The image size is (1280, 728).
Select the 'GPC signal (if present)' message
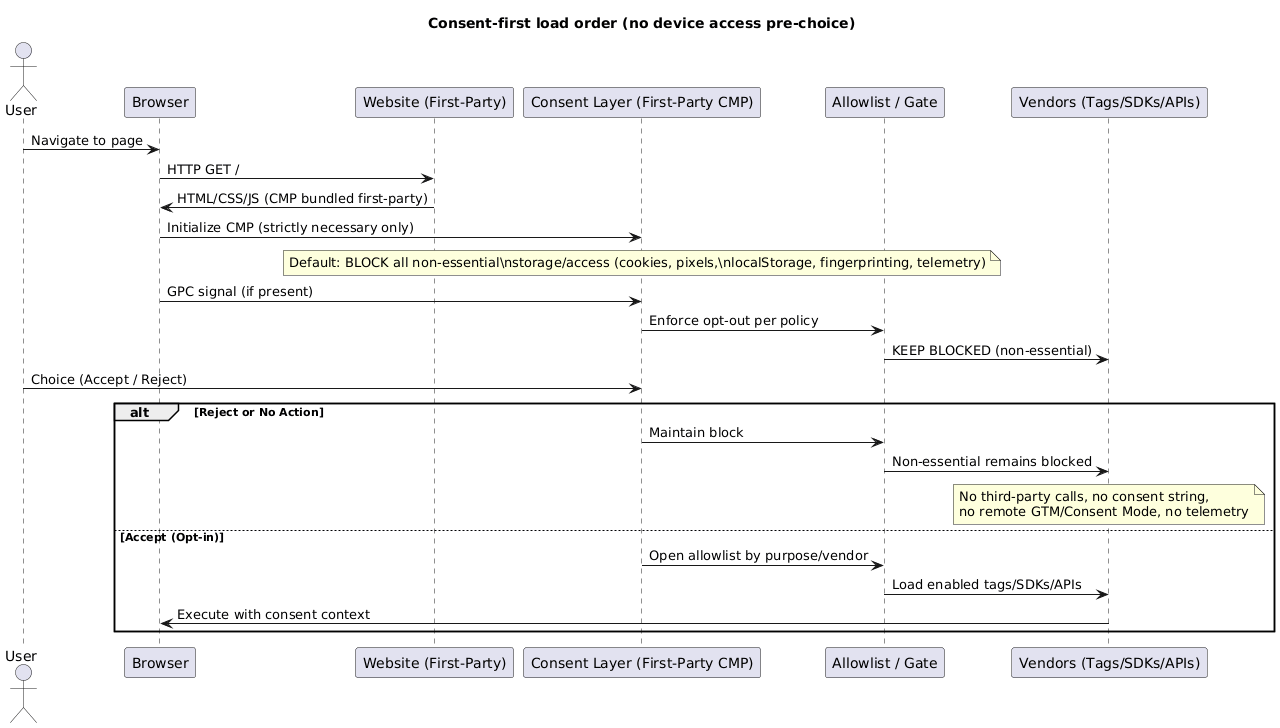(x=240, y=292)
